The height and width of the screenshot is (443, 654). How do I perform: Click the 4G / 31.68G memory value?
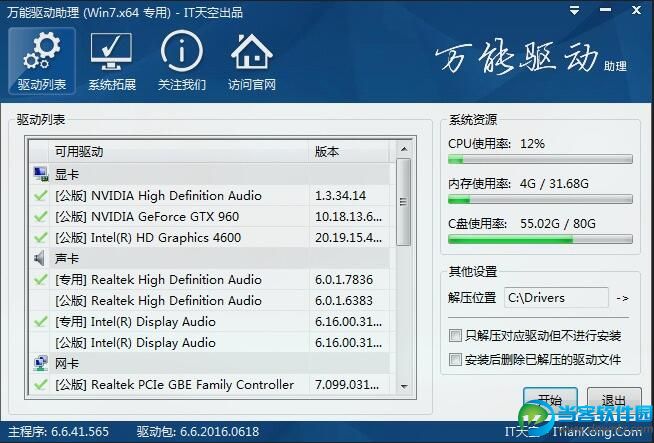click(x=554, y=184)
